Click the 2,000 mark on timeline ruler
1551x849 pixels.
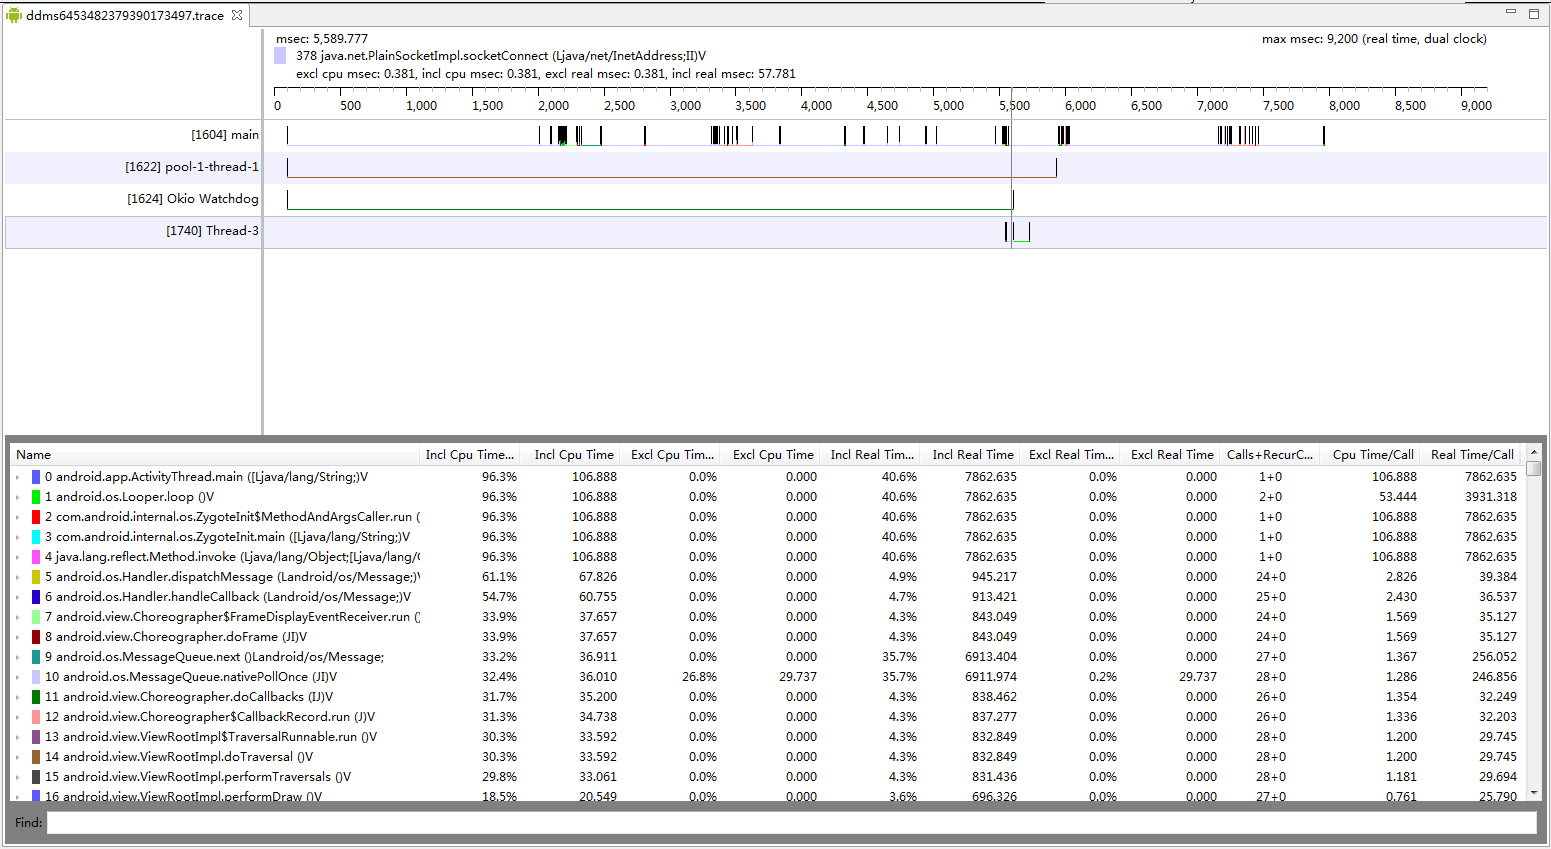pos(553,105)
